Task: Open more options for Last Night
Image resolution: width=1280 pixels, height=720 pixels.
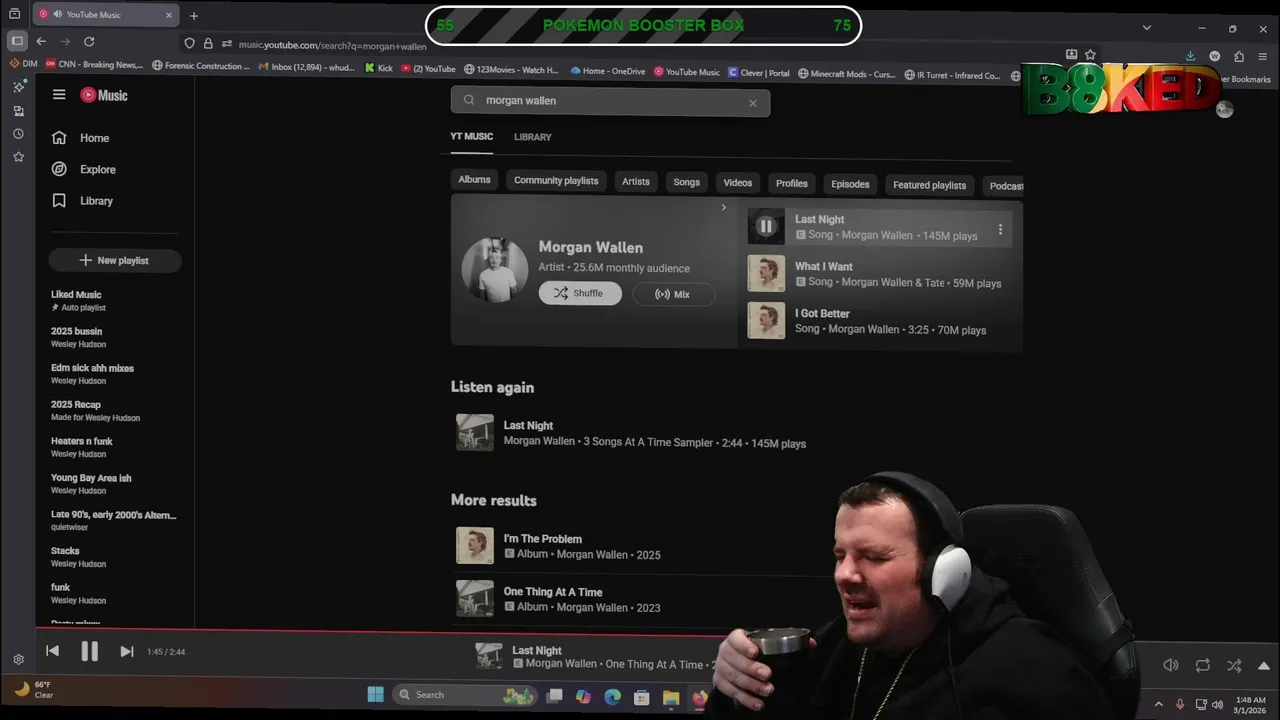Action: [1000, 230]
